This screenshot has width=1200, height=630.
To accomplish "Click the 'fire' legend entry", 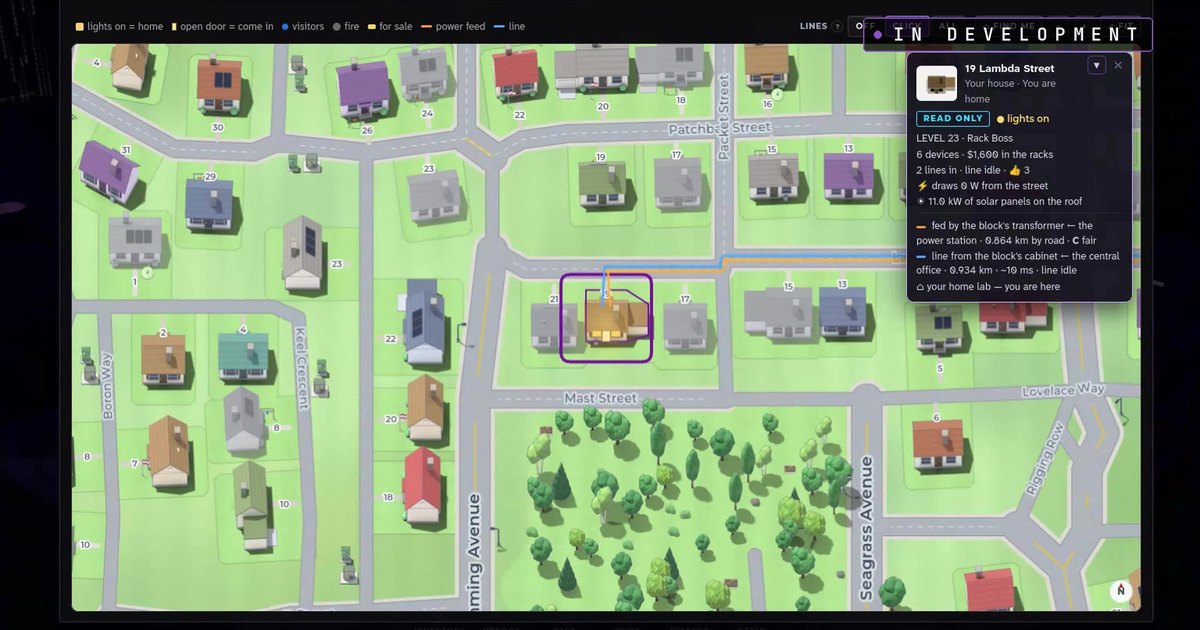I will [346, 27].
